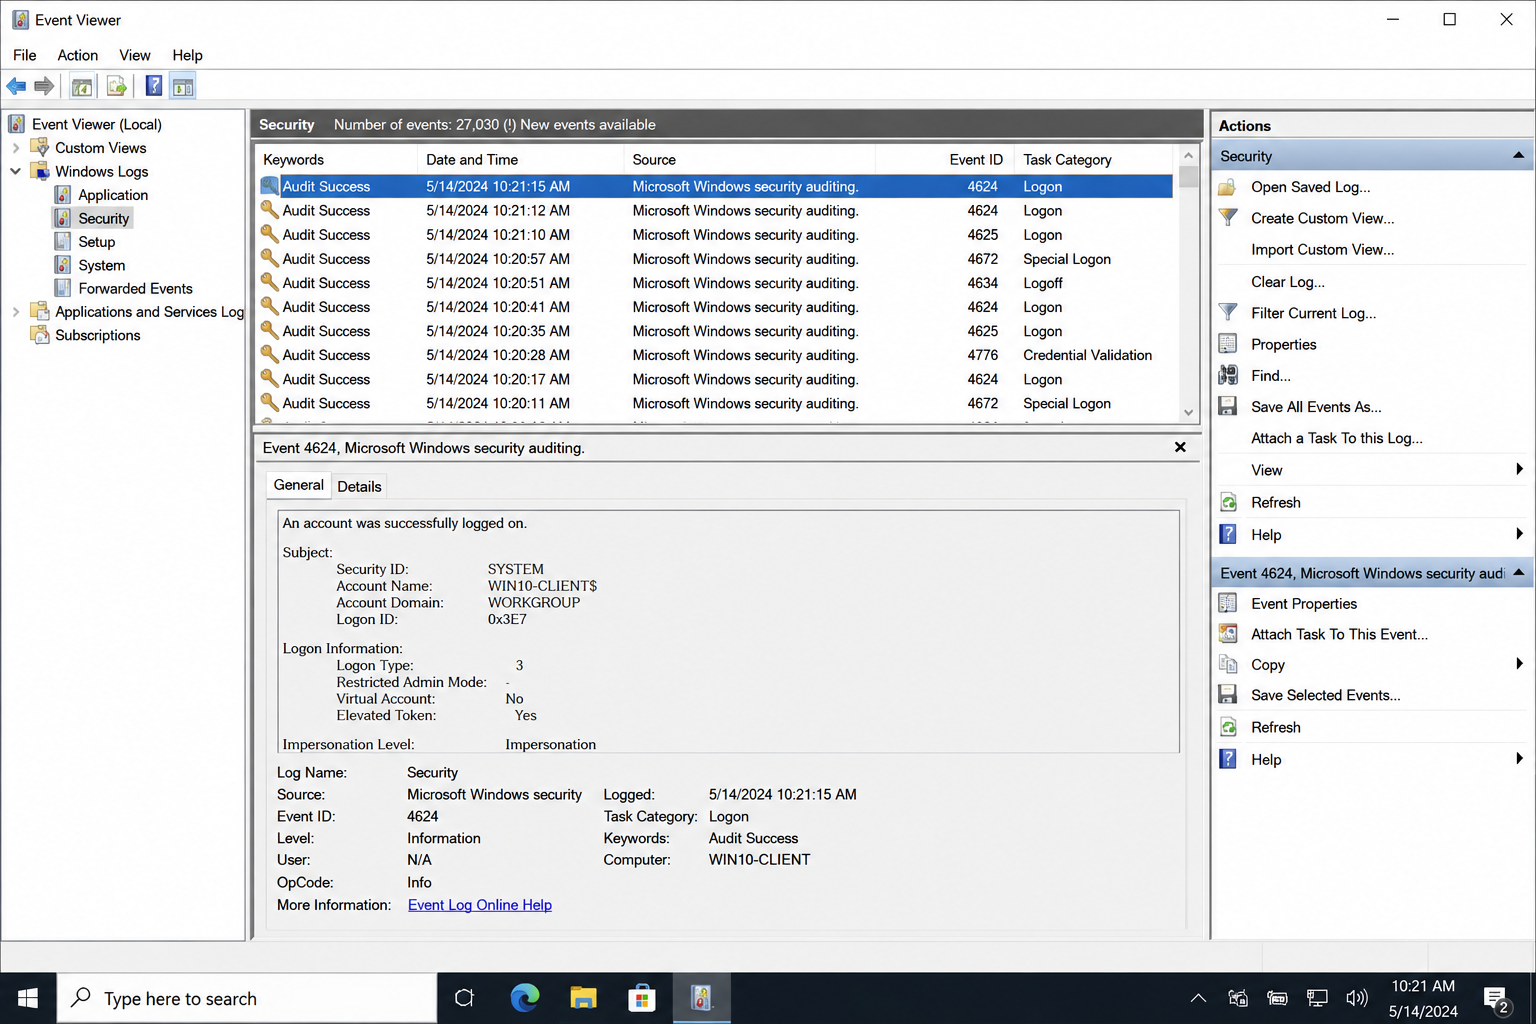Image resolution: width=1536 pixels, height=1024 pixels.
Task: Sort by the Task Category column header
Action: click(x=1093, y=160)
